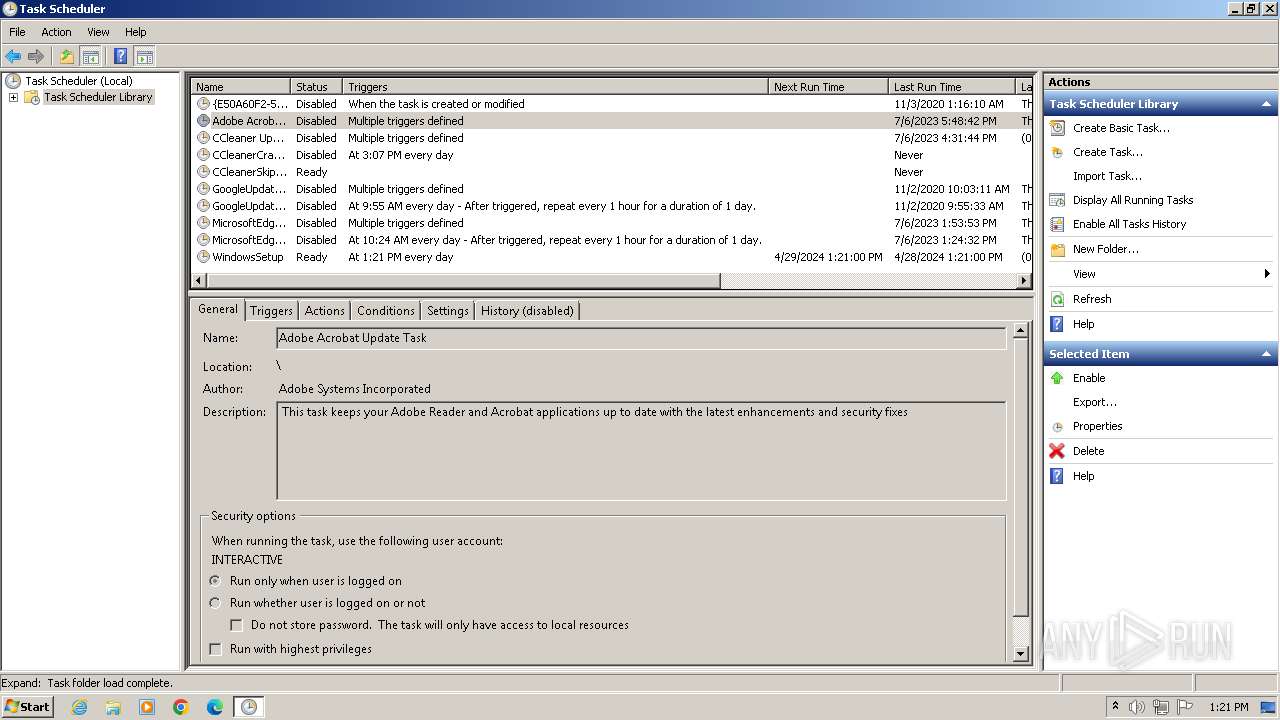Collapse the Selected Item actions section

1266,354
